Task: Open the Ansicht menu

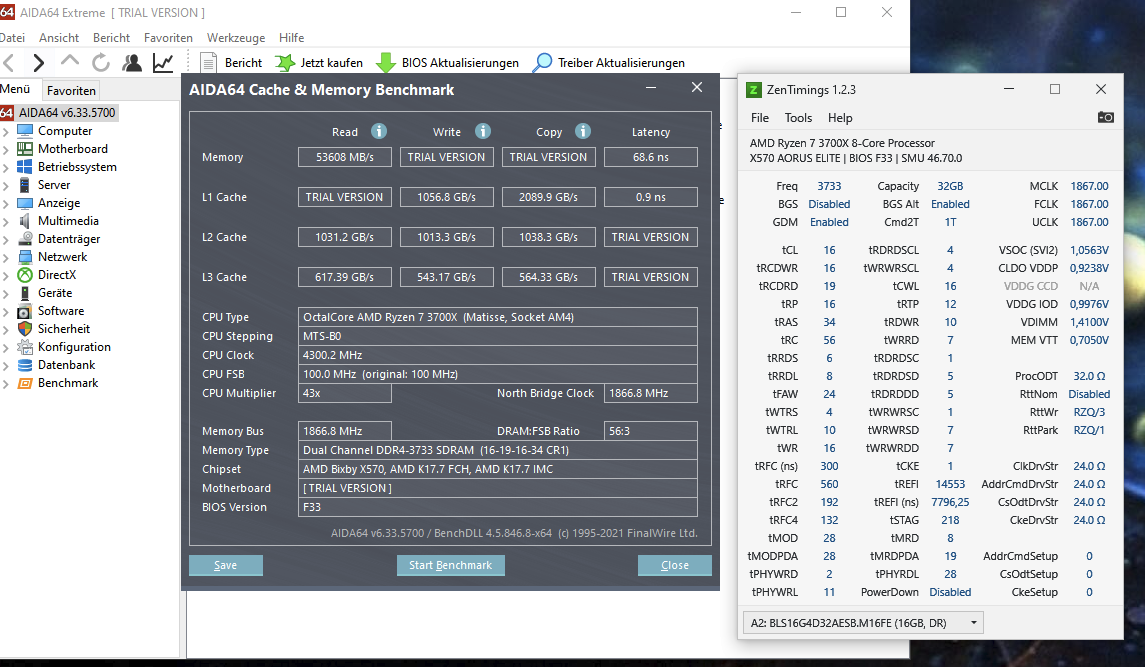Action: 58,37
